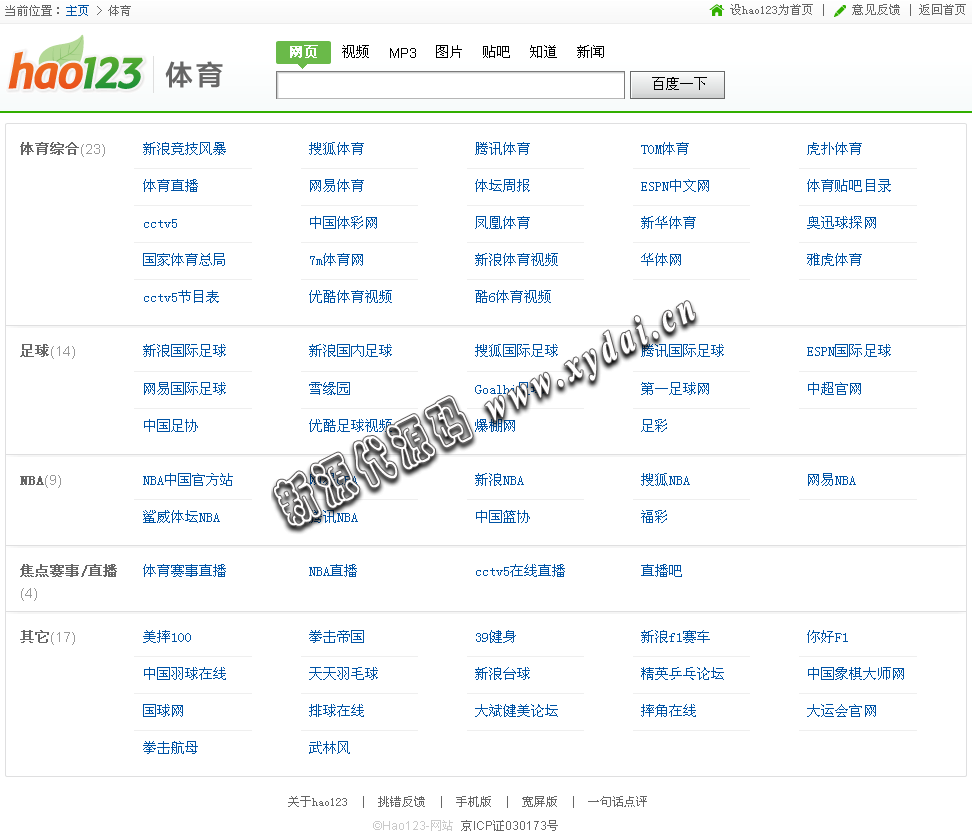Image resolution: width=972 pixels, height=835 pixels.
Task: Open 国家体育总局 link
Action: (x=184, y=260)
